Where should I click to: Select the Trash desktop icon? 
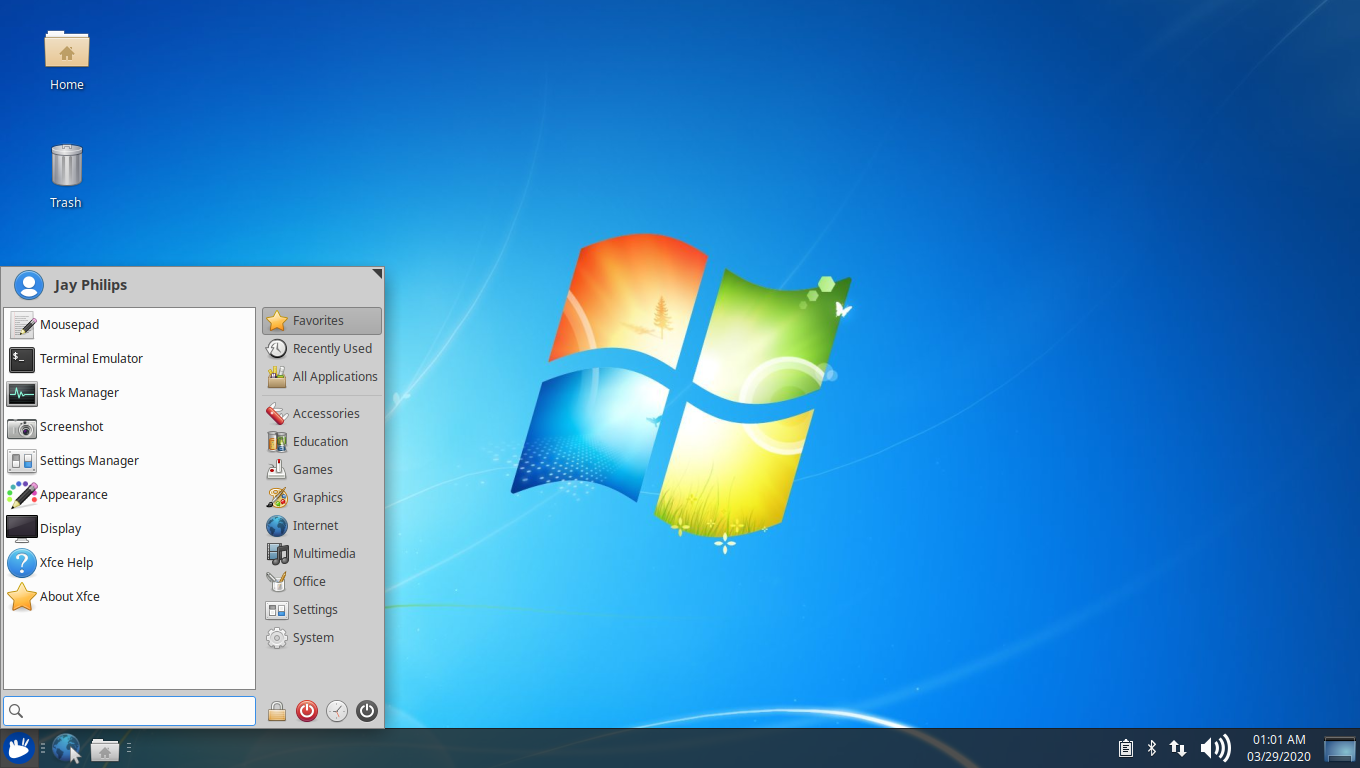click(66, 177)
